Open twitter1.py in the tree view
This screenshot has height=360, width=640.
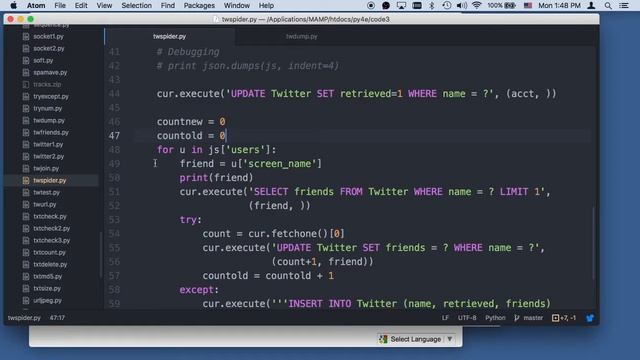pyautogui.click(x=48, y=144)
